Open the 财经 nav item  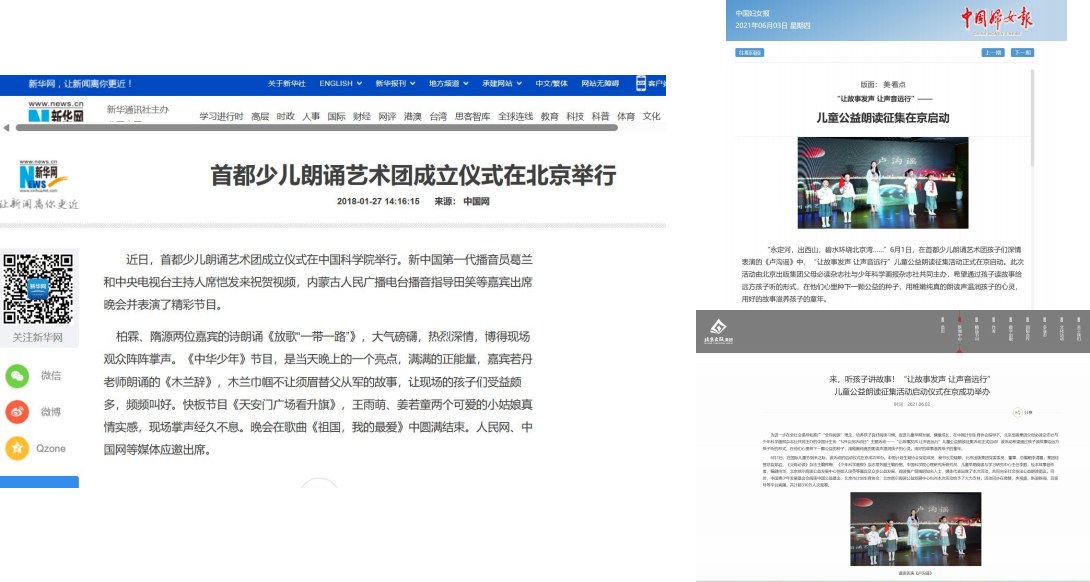[362, 116]
